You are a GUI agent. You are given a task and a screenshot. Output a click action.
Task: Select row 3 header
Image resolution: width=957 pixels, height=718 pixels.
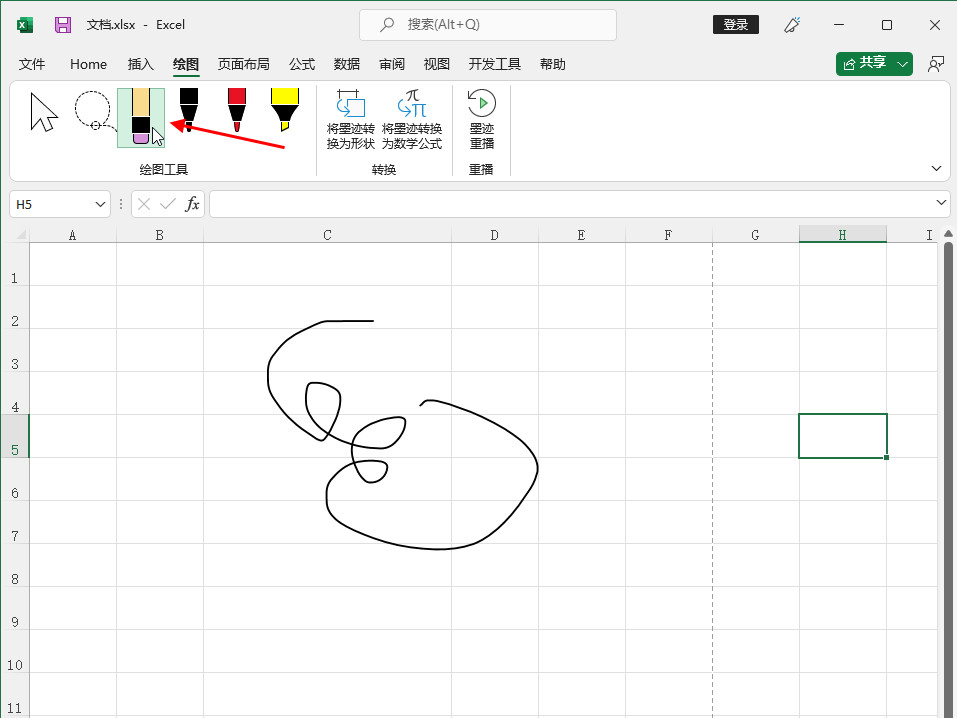pos(15,350)
